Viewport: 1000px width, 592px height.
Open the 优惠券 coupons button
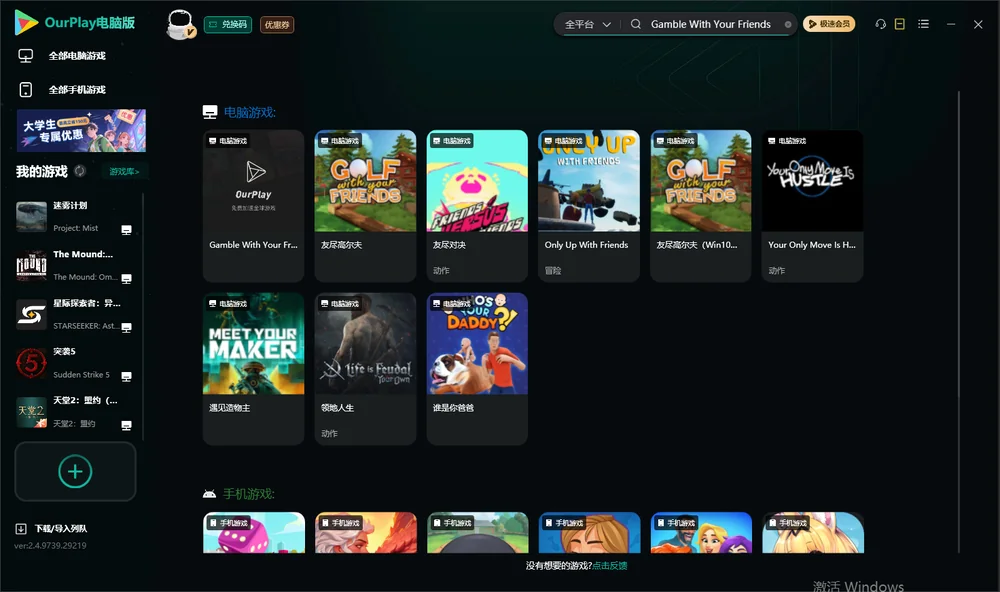pyautogui.click(x=277, y=25)
